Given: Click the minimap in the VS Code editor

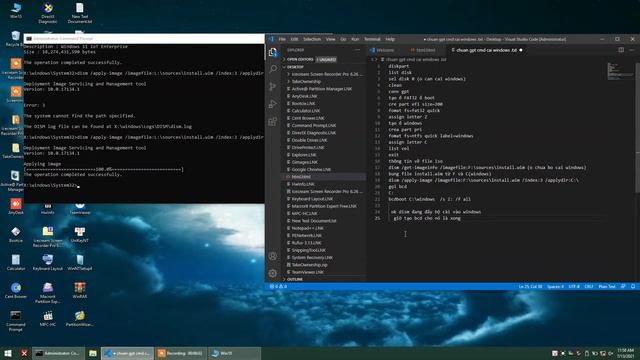Looking at the screenshot, I should (x=620, y=71).
